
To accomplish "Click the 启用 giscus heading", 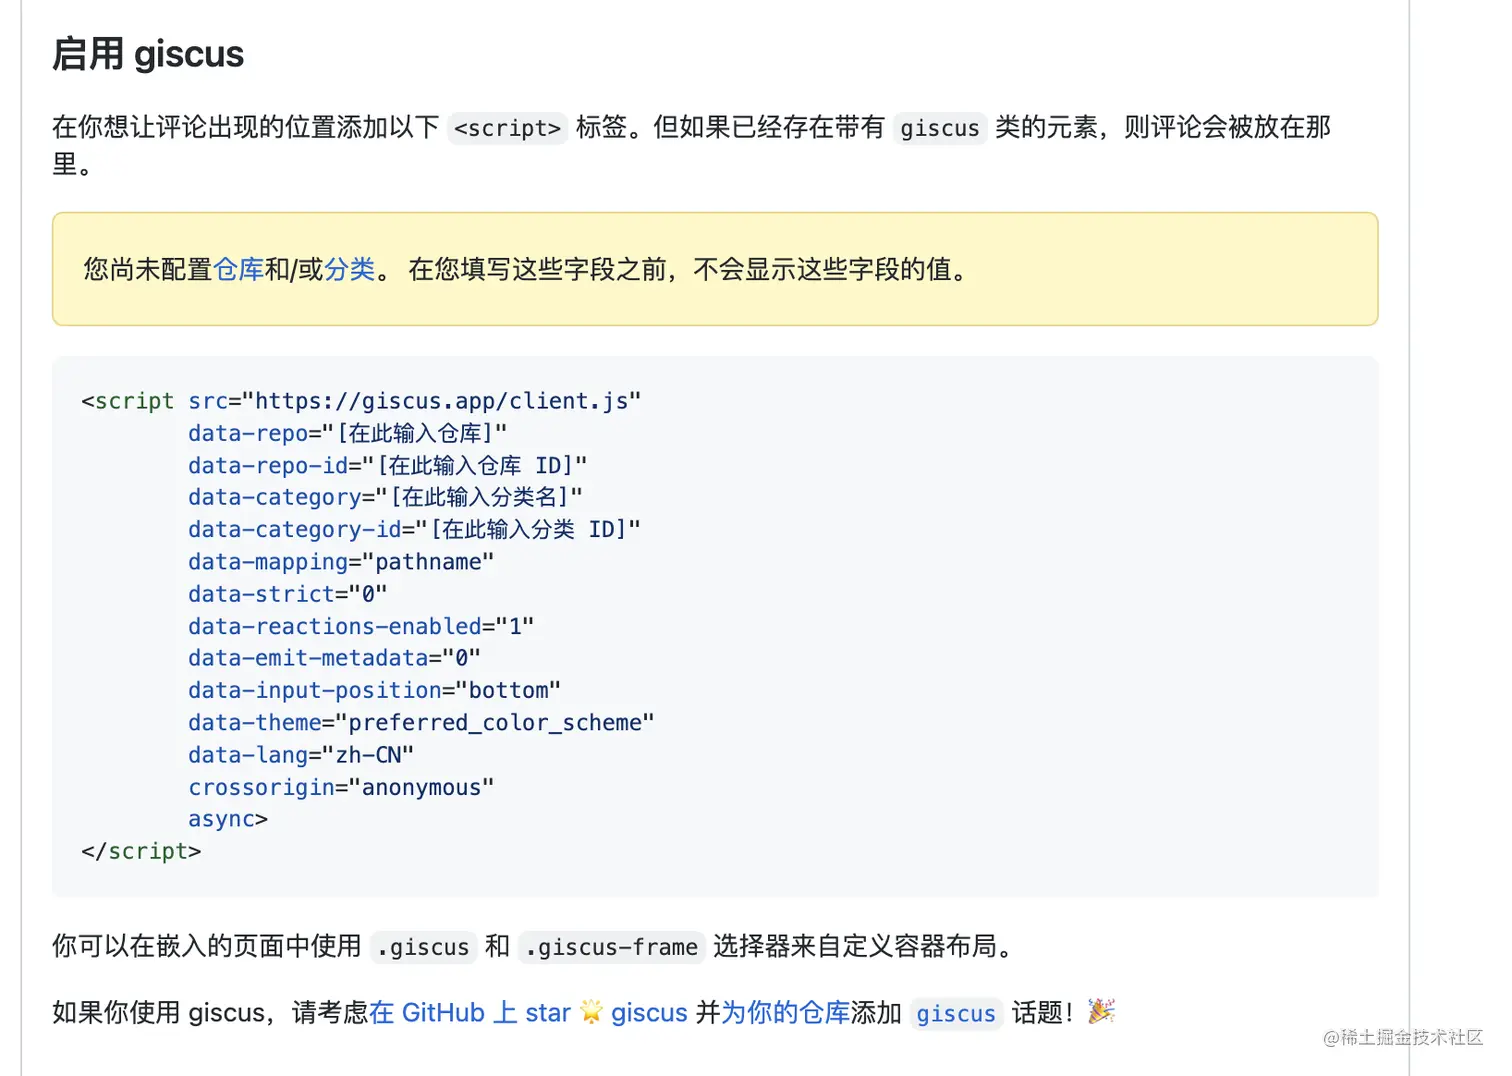I will [x=148, y=54].
